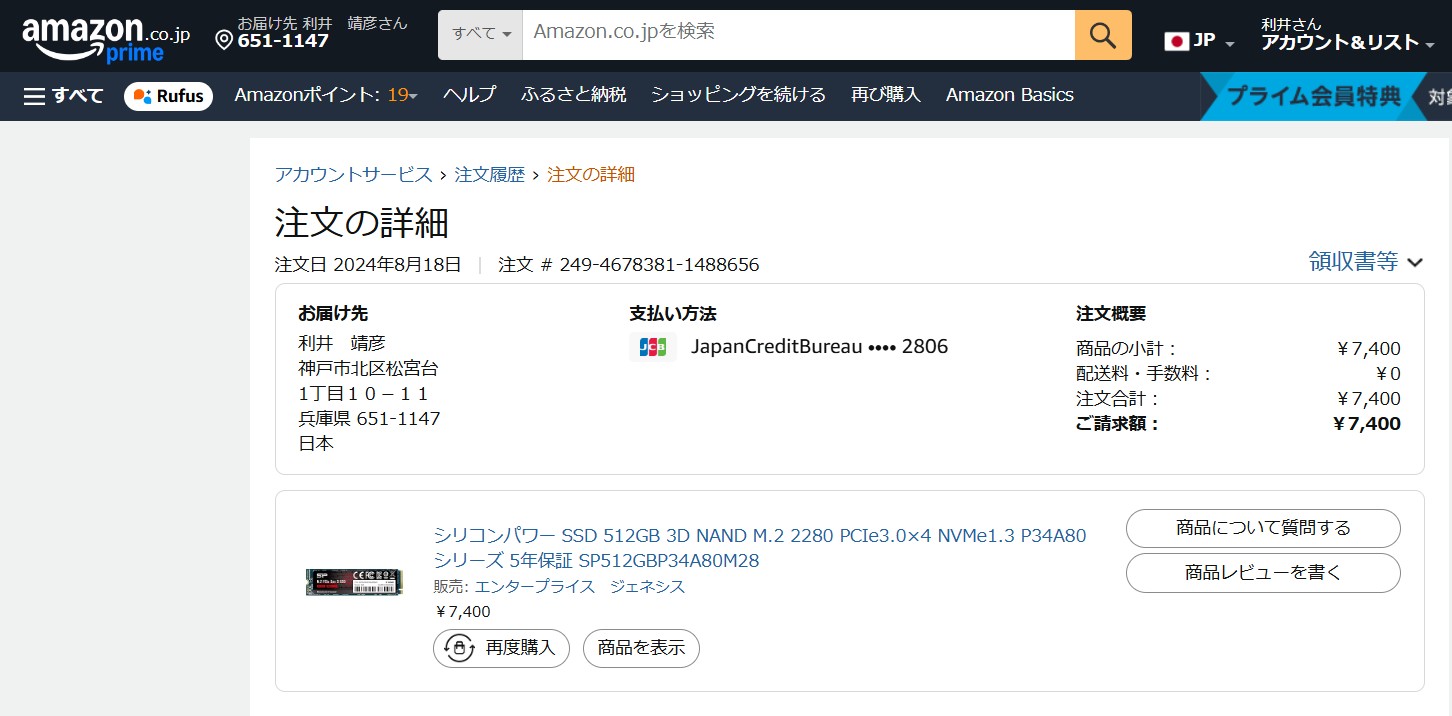1452x716 pixels.
Task: Click the delivery location pin icon
Action: pos(224,40)
